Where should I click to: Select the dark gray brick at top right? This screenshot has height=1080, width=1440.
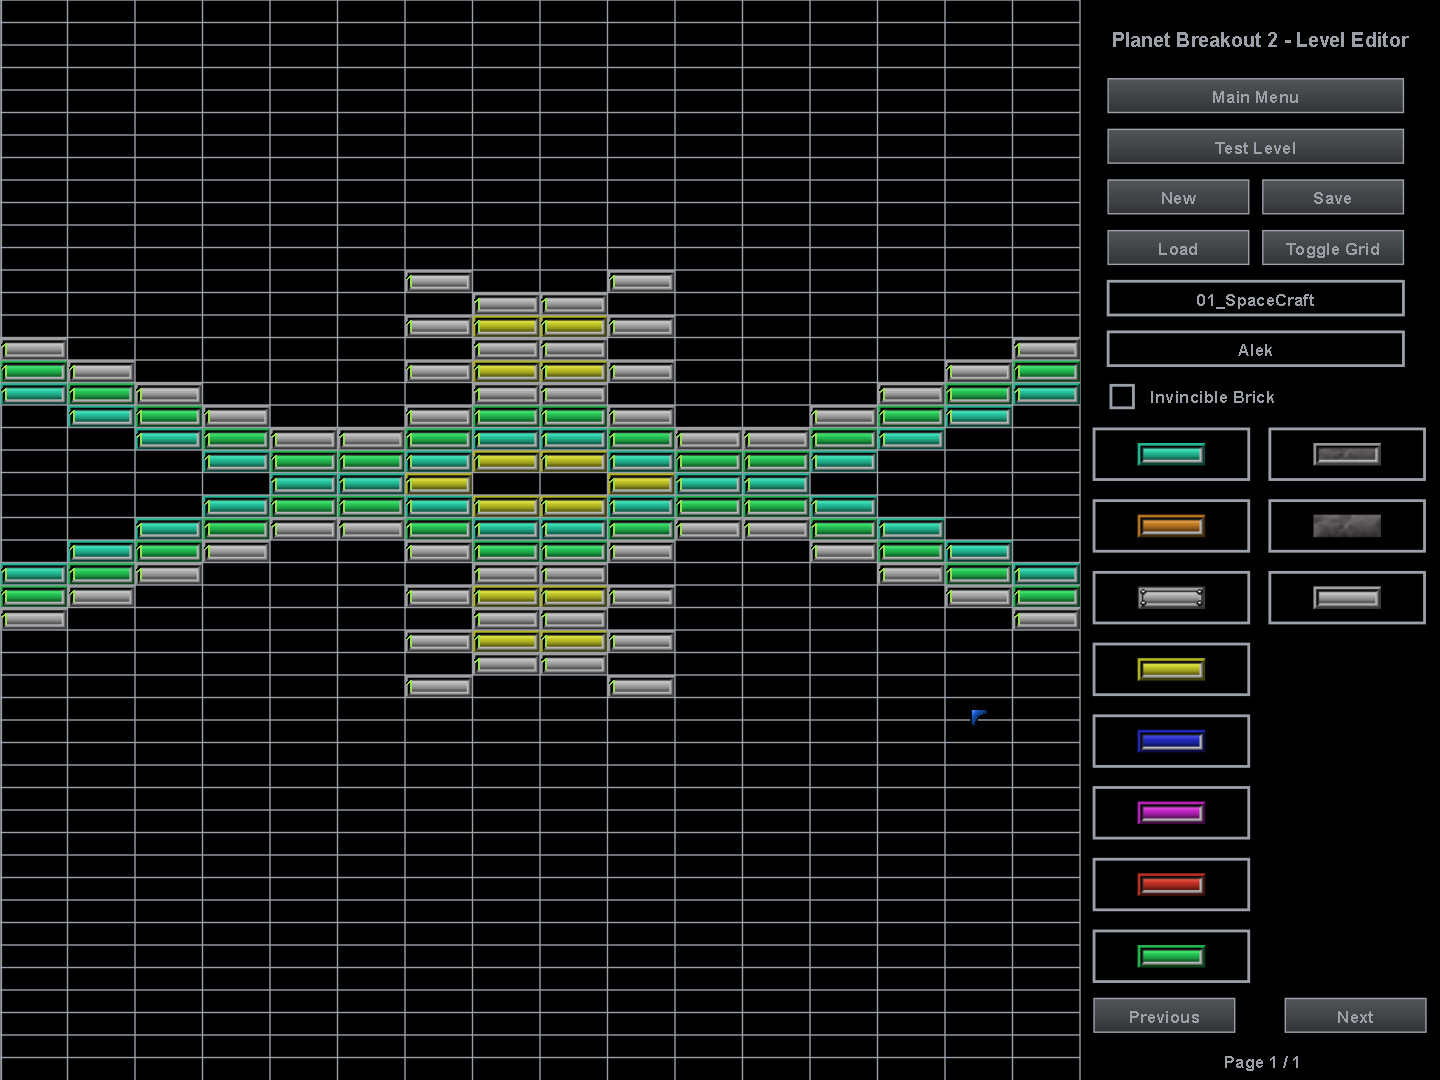pos(1346,454)
